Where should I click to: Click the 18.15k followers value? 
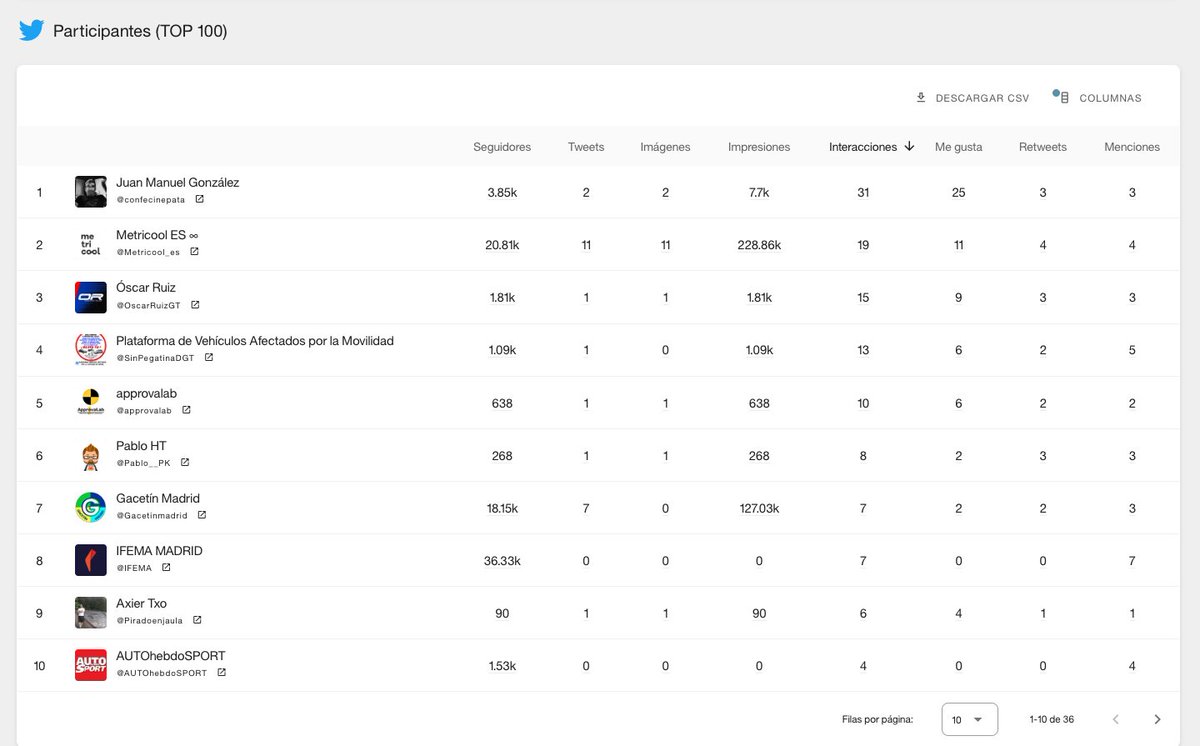(502, 508)
